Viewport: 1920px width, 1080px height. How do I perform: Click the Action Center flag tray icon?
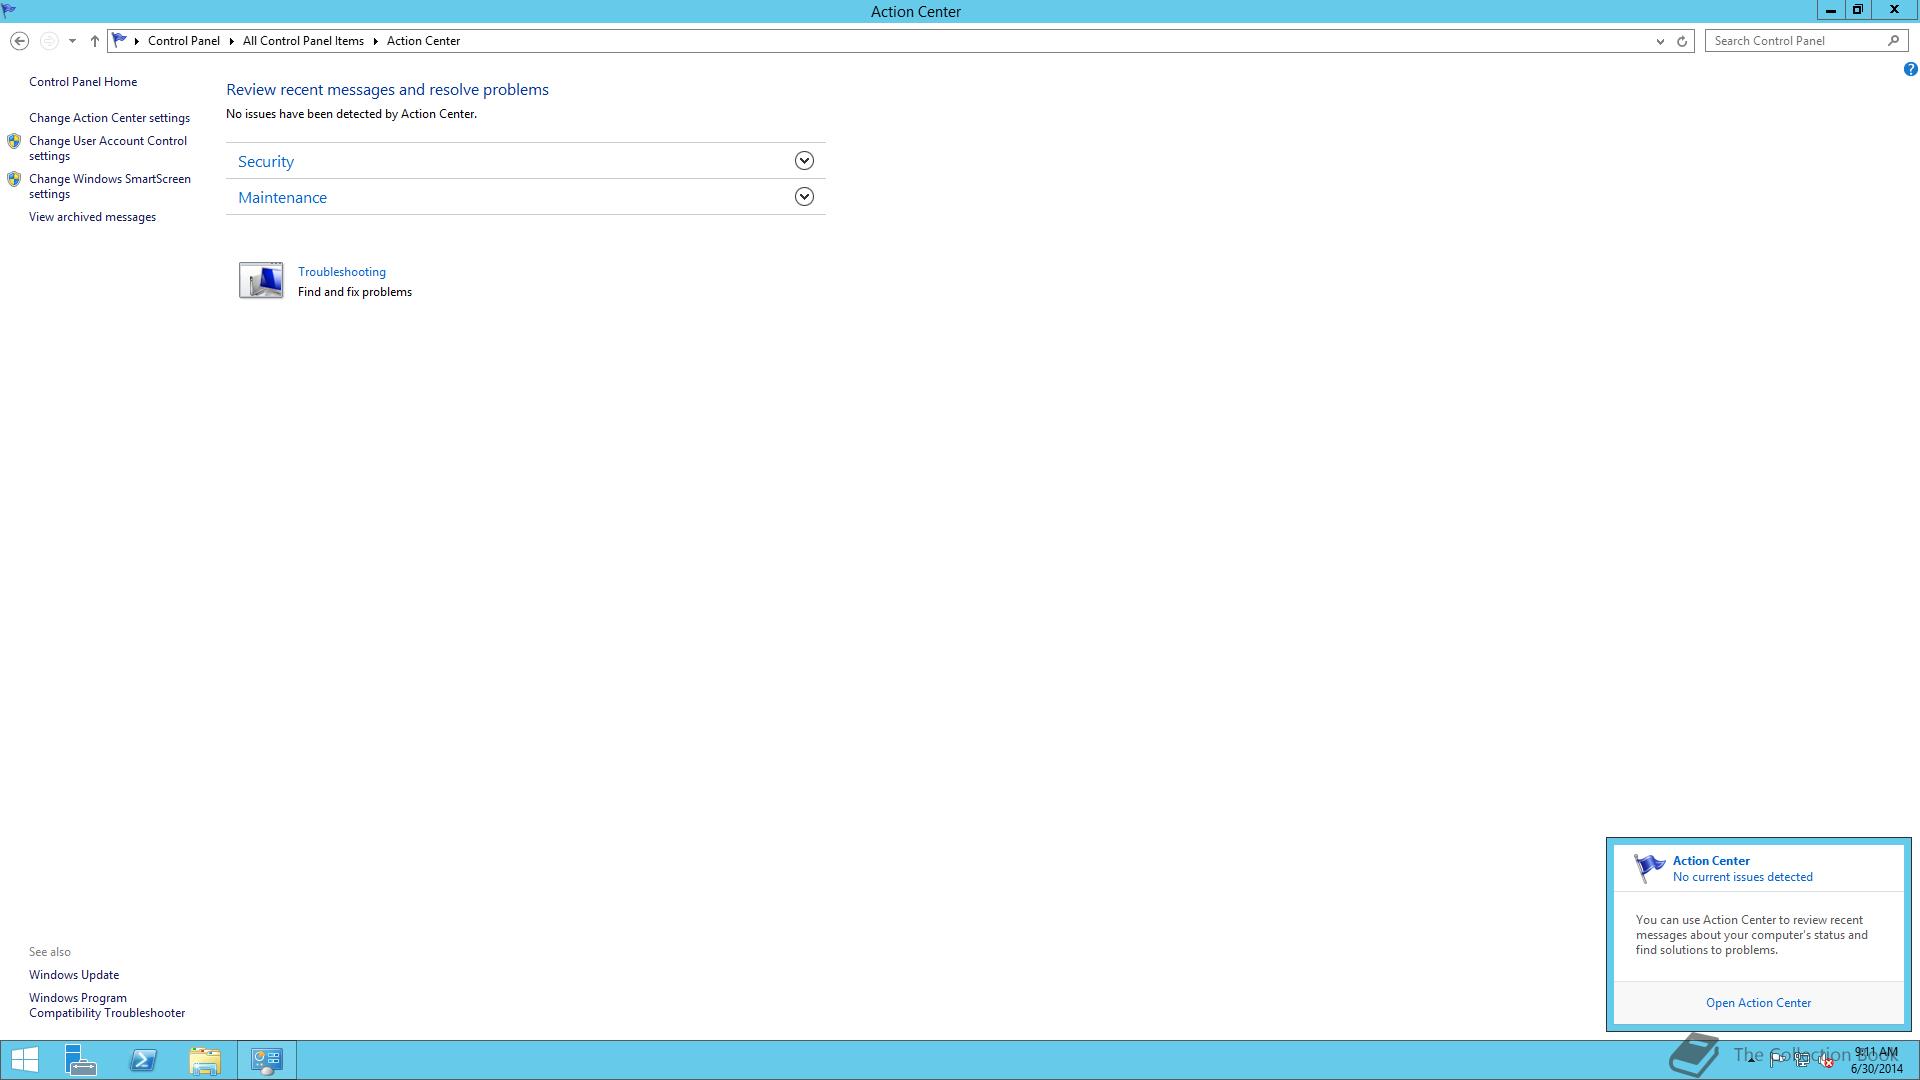pos(1777,1060)
